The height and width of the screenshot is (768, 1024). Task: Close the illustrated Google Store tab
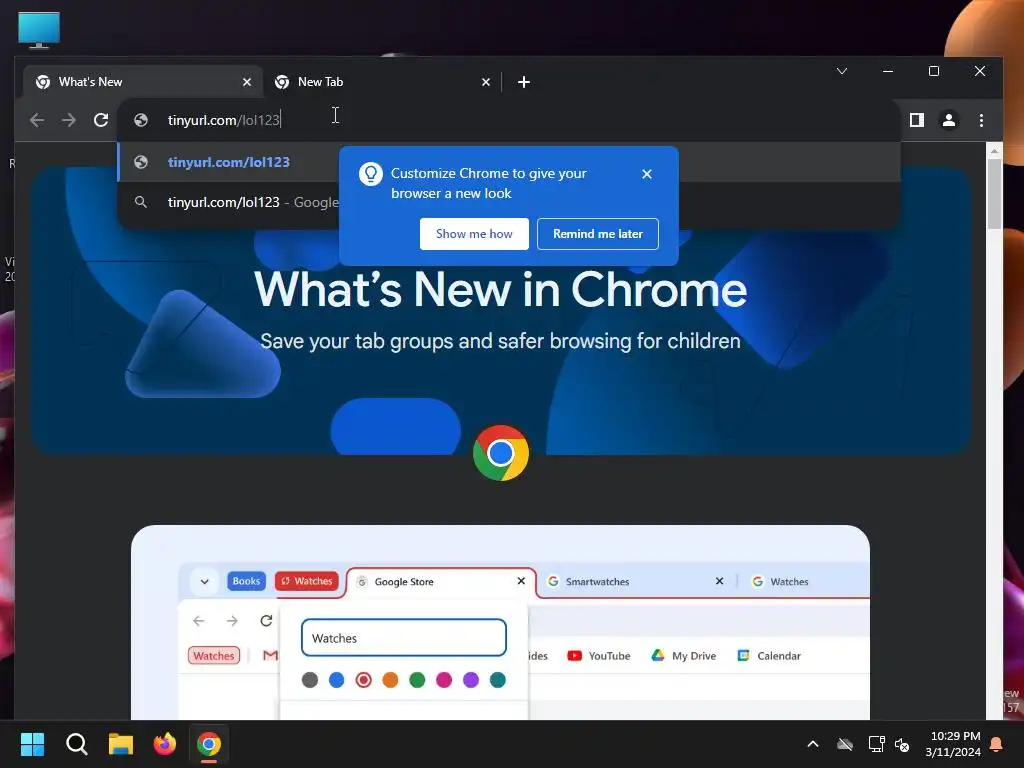(521, 581)
